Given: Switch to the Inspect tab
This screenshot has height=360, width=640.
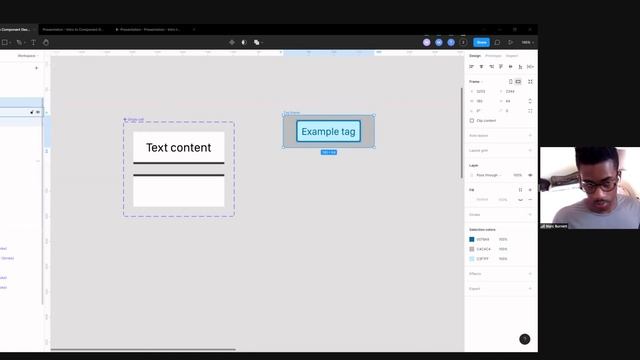Looking at the screenshot, I should (x=512, y=56).
